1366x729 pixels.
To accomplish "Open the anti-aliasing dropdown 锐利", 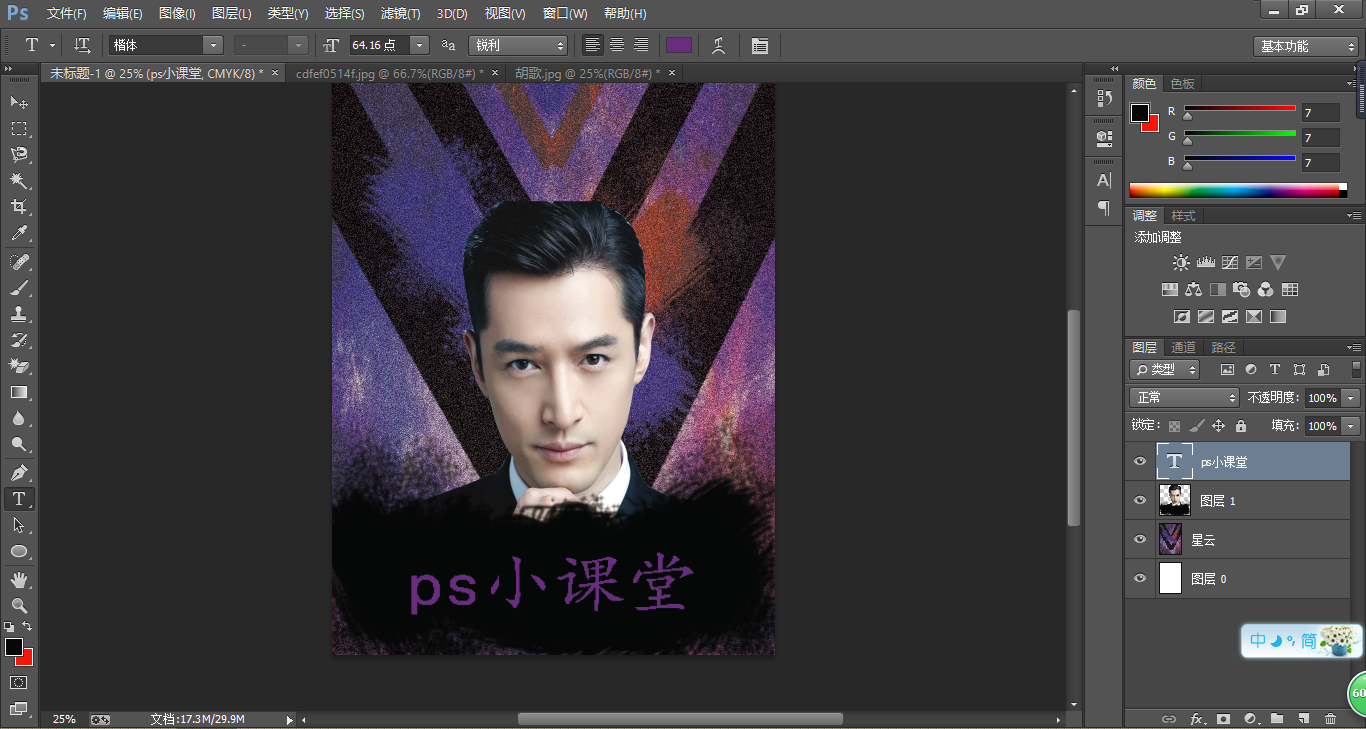I will click(x=518, y=45).
